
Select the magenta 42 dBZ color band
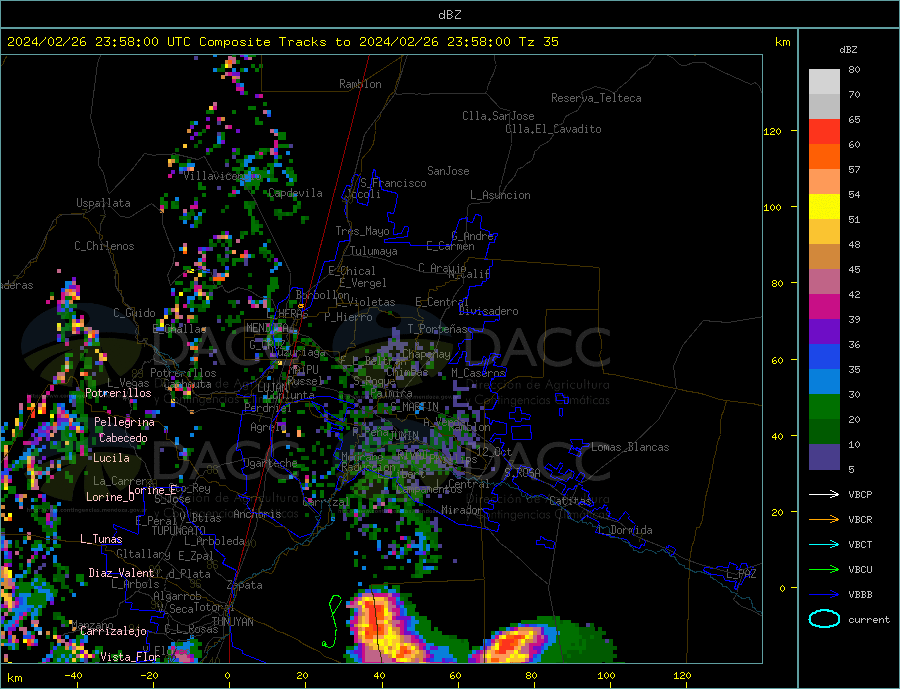tap(824, 307)
